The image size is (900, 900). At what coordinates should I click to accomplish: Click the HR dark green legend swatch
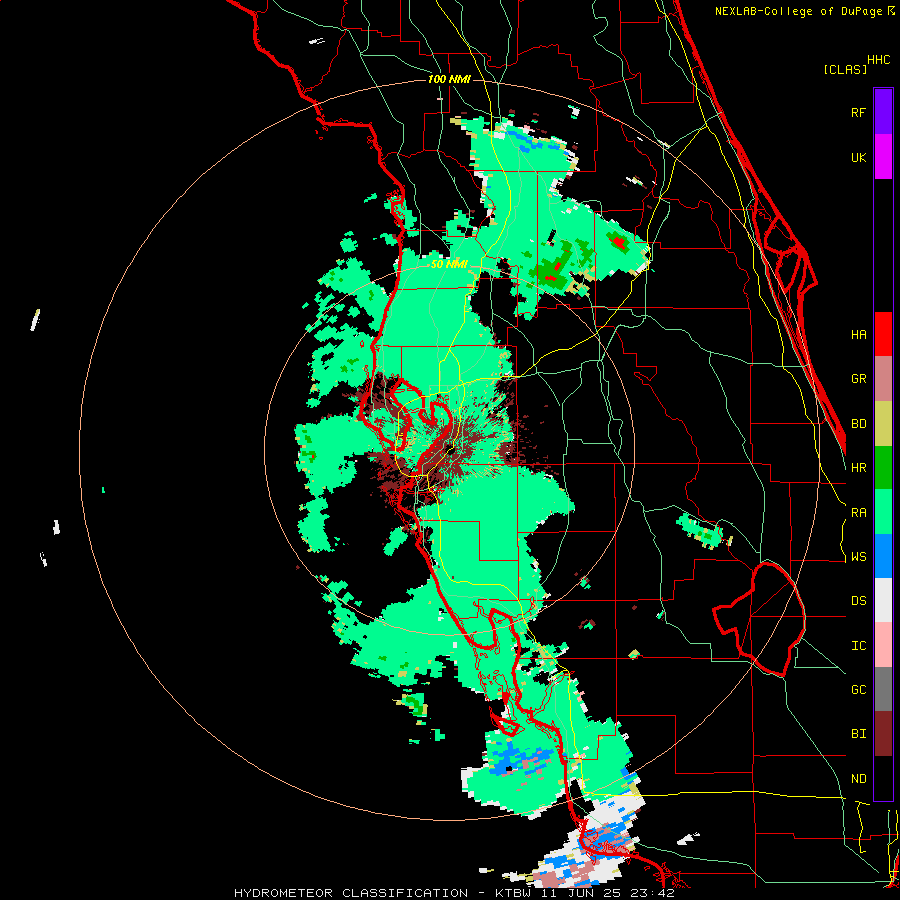pyautogui.click(x=883, y=467)
